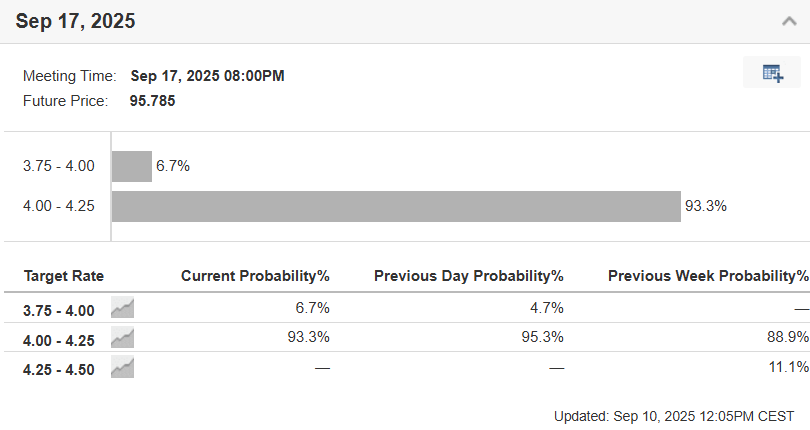Click the 3.75 - 4.00 target rate label in table
810x430 pixels.
coord(59,311)
